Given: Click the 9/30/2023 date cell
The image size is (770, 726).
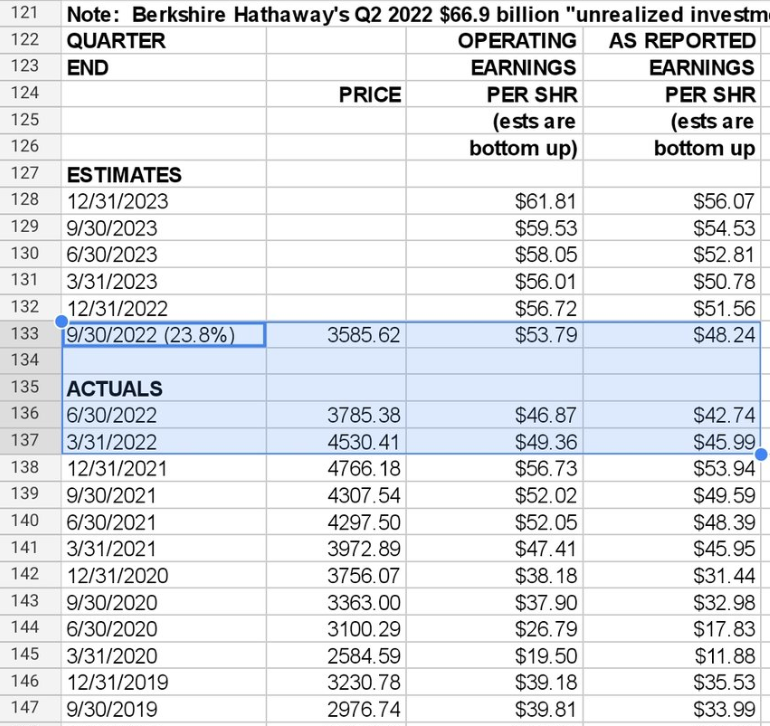Looking at the screenshot, I should [x=164, y=228].
